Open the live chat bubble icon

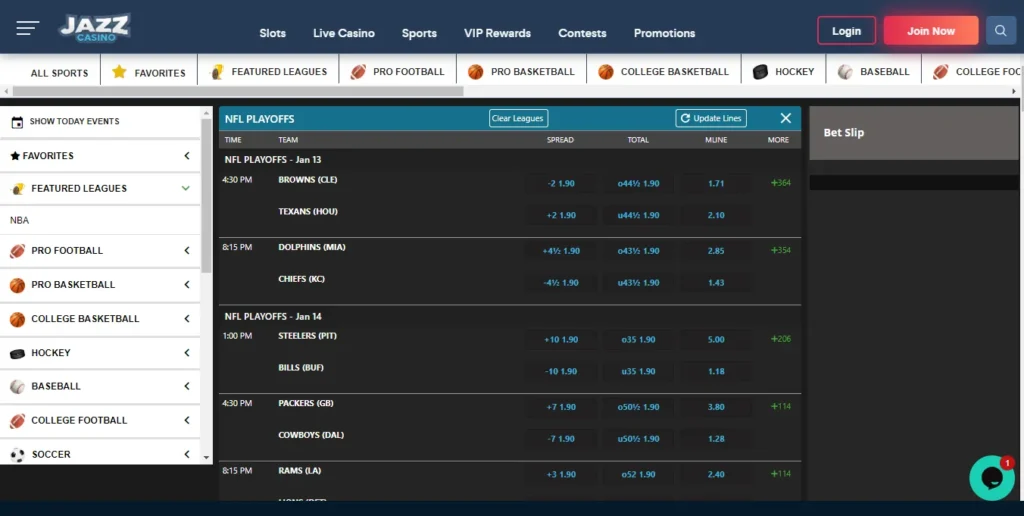[991, 477]
